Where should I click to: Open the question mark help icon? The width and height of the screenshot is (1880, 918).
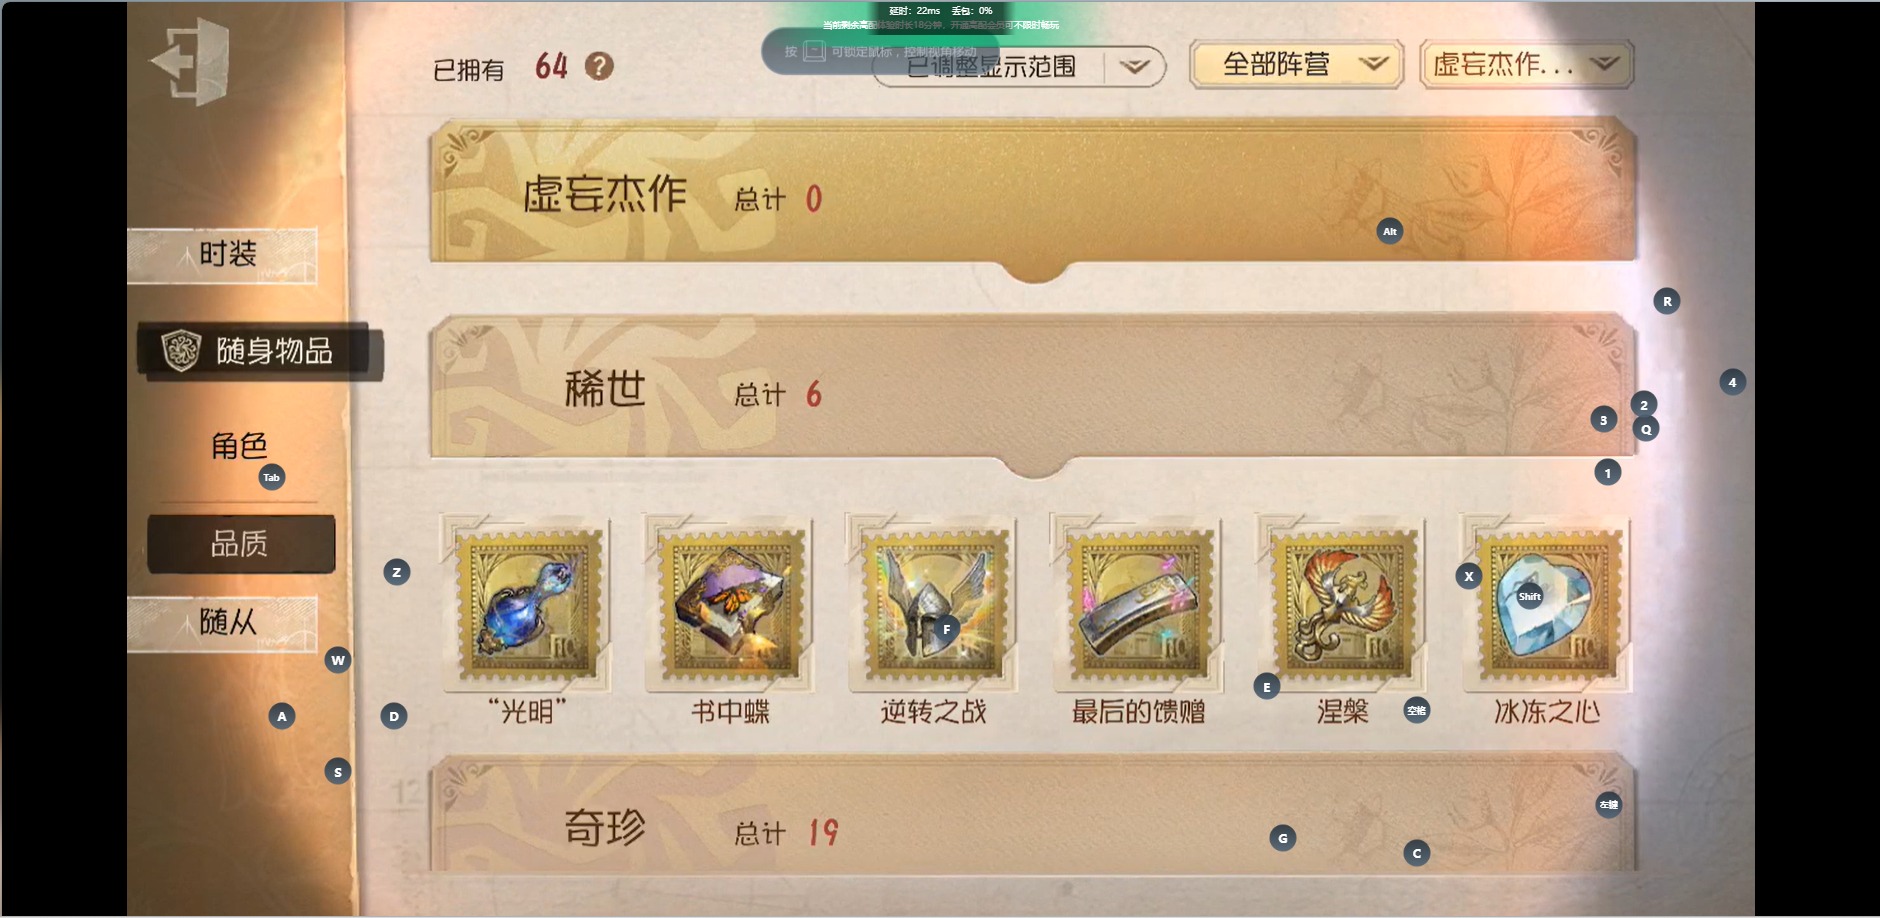pos(599,67)
